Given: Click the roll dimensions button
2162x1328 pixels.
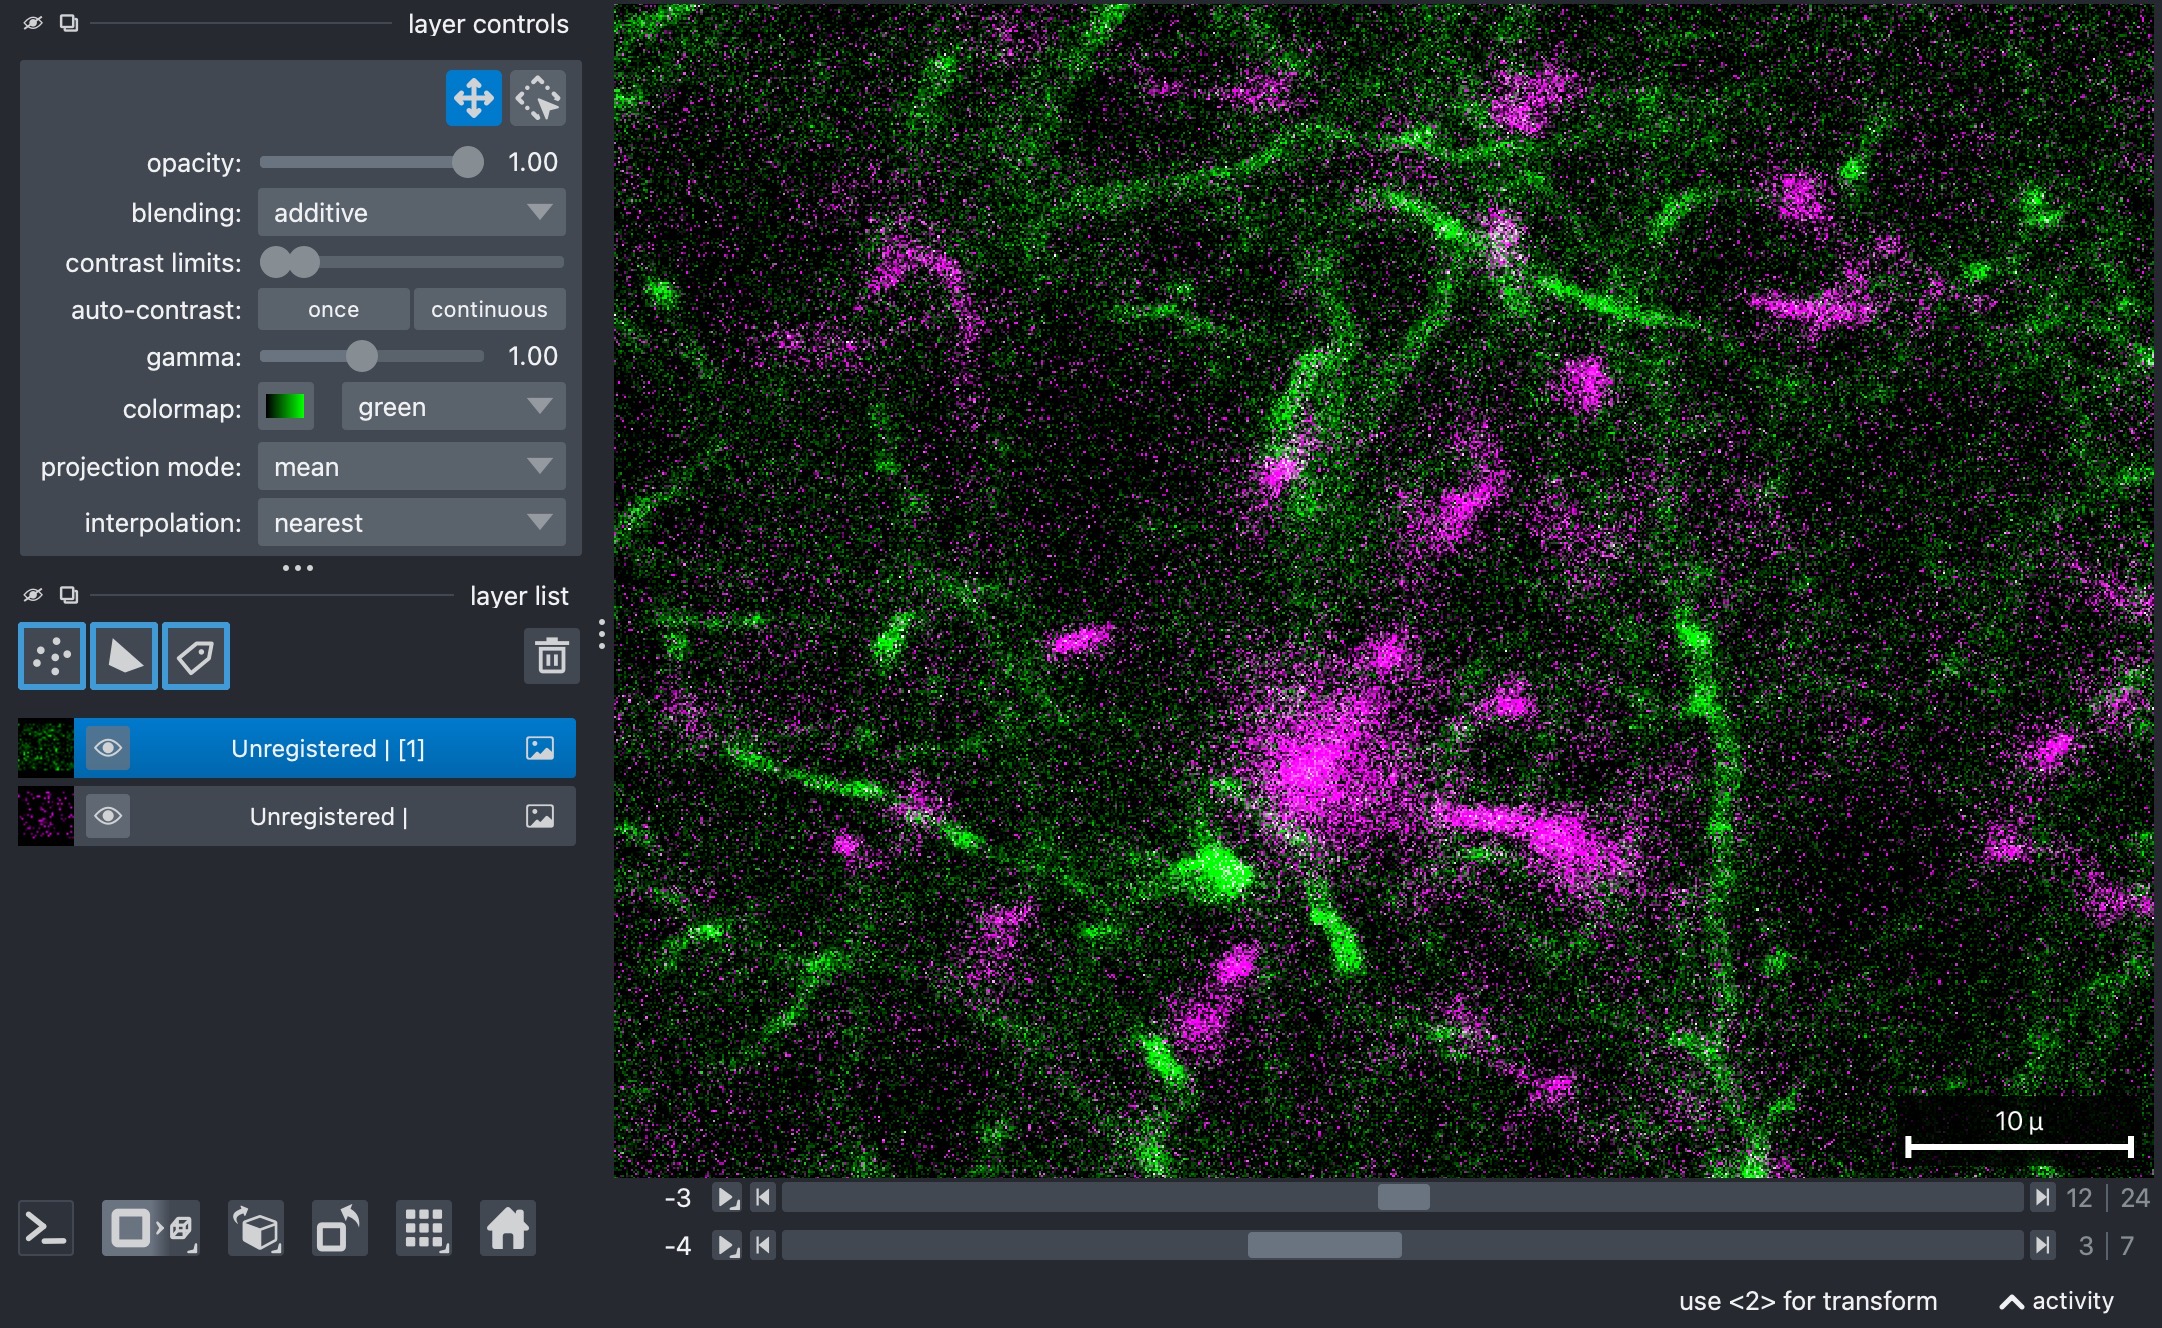Looking at the screenshot, I should coord(256,1228).
